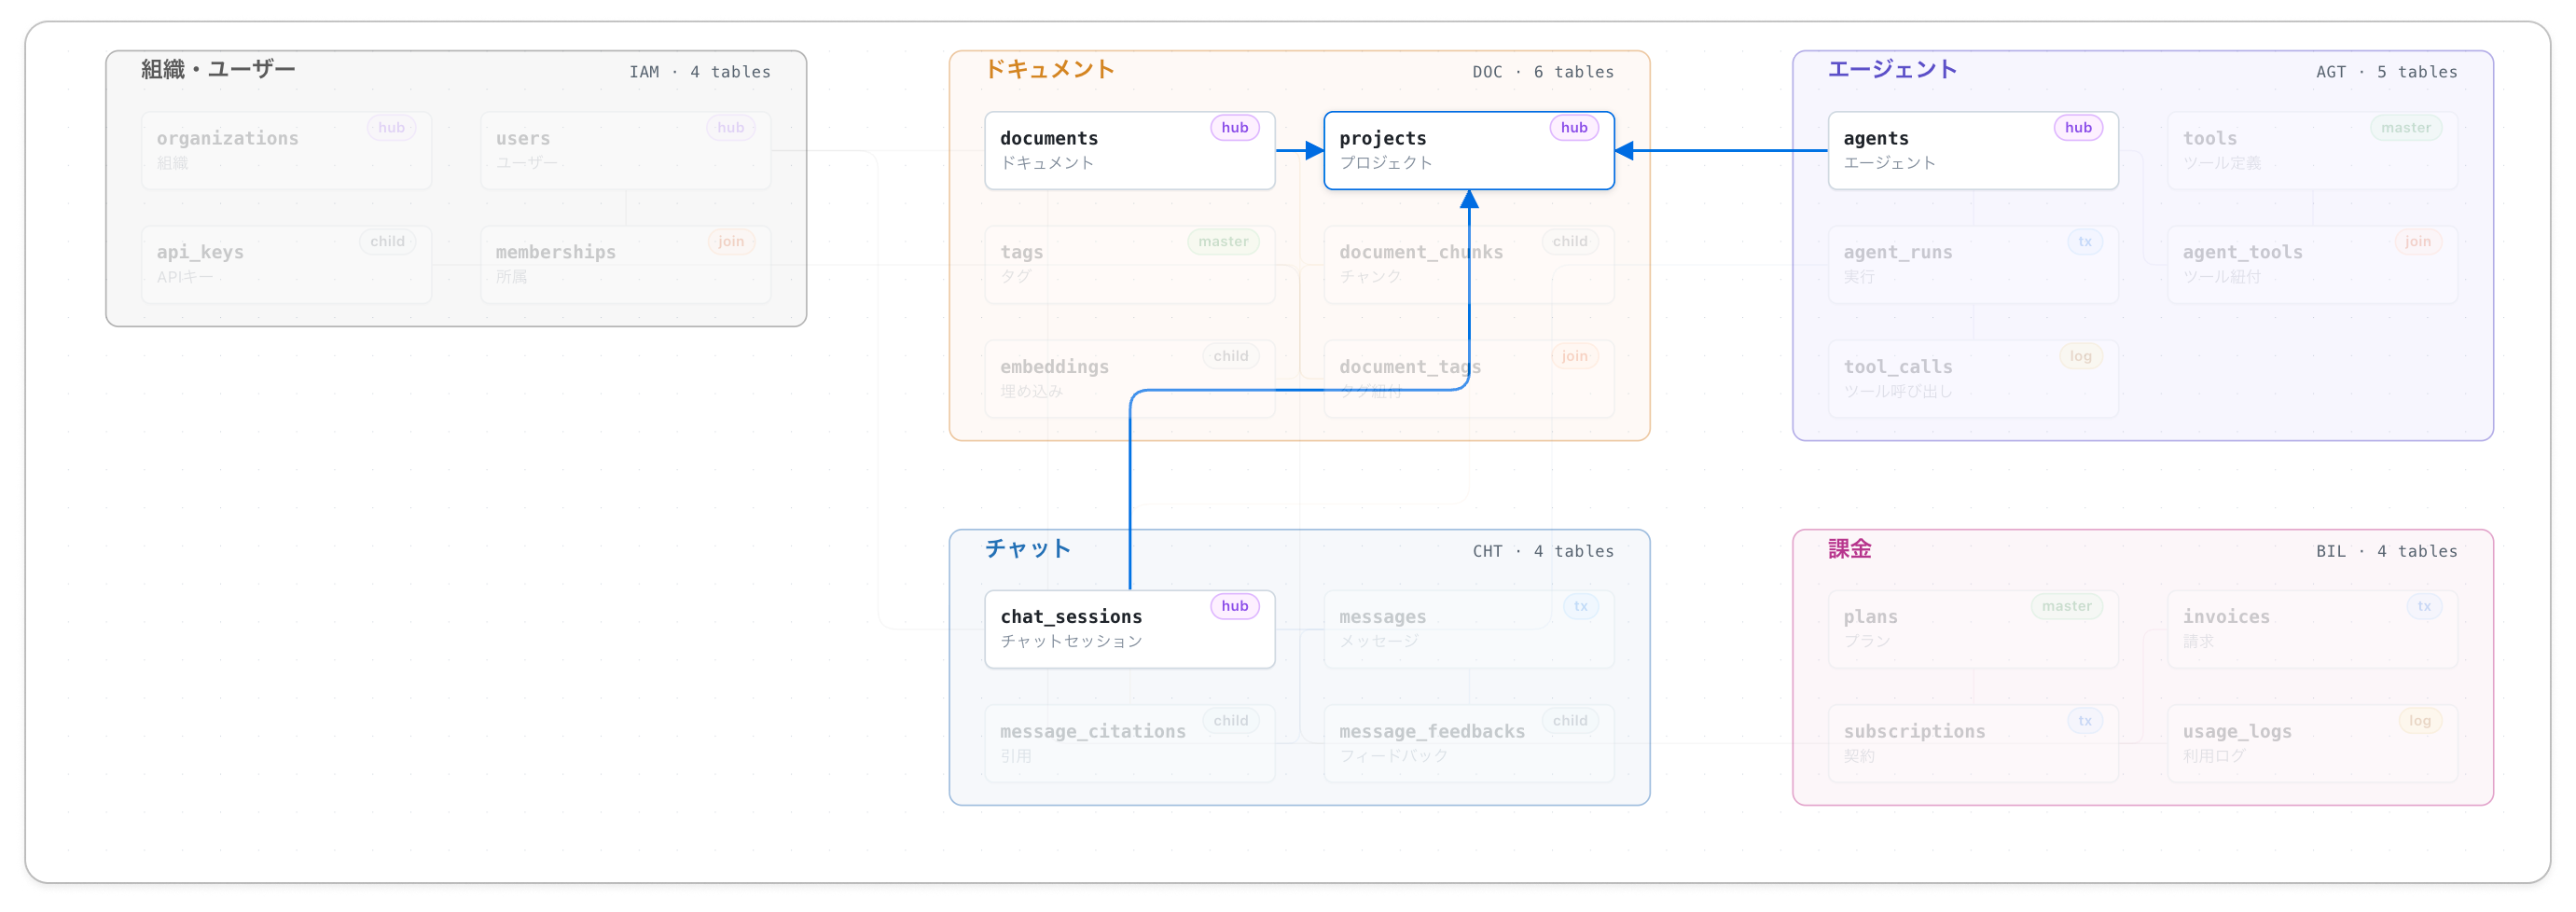
Task: Click the ドキュメント group title
Action: [x=1049, y=69]
